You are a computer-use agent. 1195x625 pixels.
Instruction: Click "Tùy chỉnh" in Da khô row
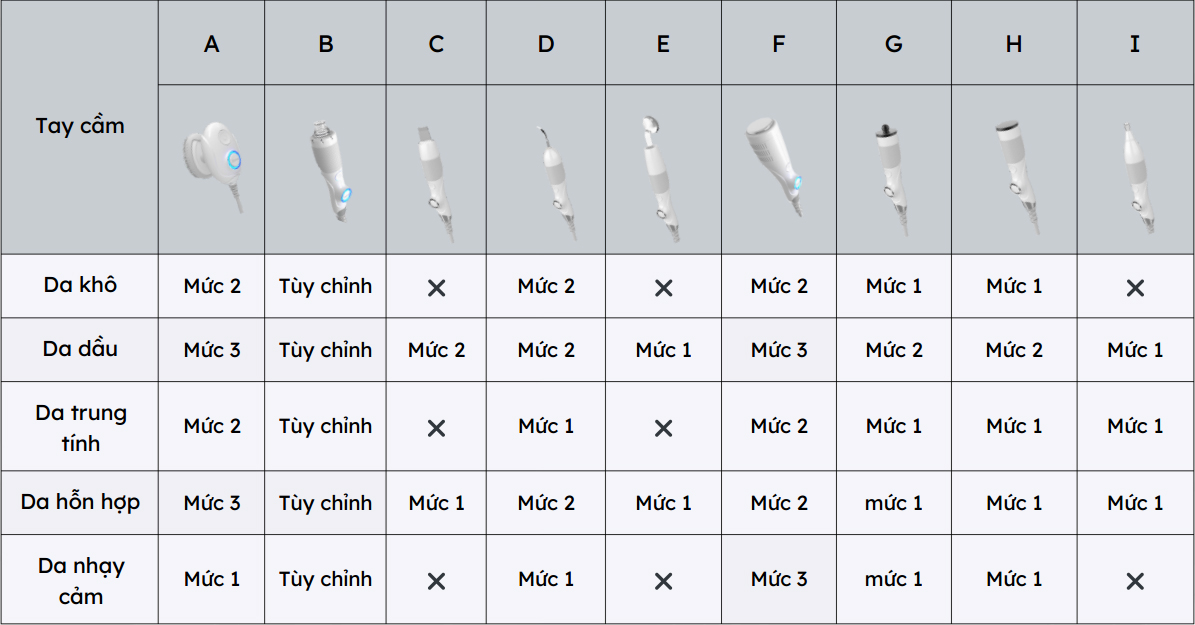pyautogui.click(x=325, y=286)
